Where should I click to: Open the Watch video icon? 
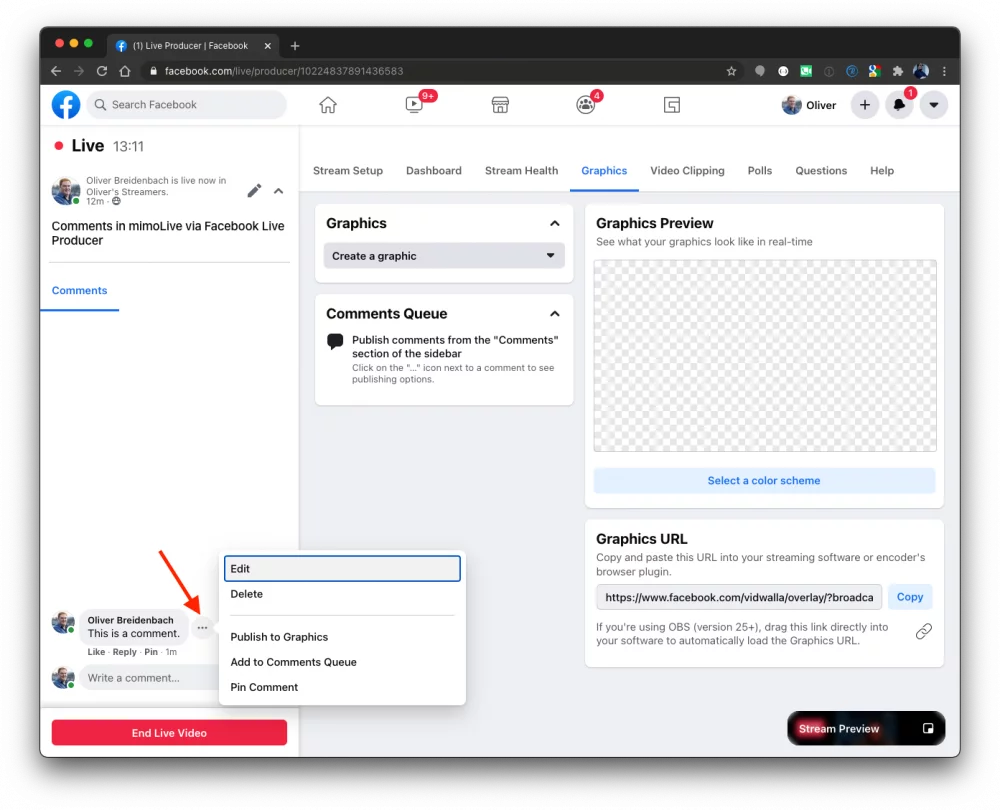pos(414,105)
